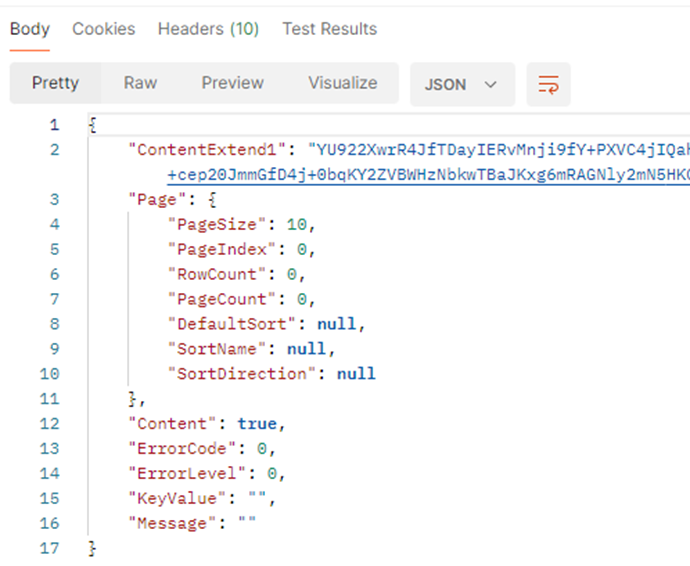Switch to Raw view mode

click(x=140, y=83)
